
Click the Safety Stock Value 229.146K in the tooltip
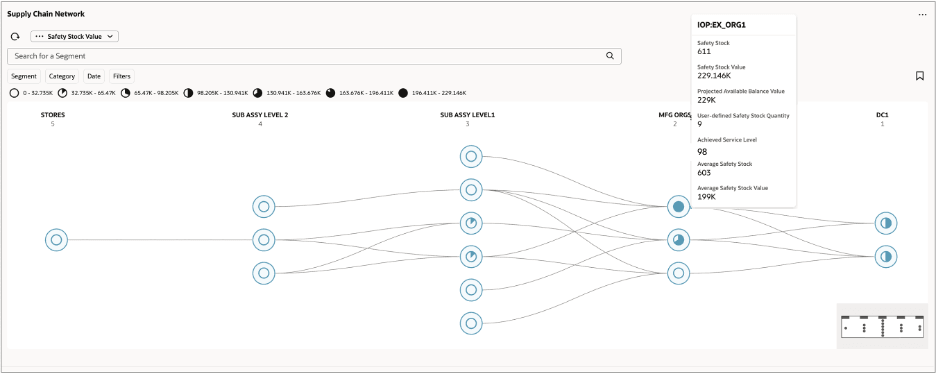713,75
